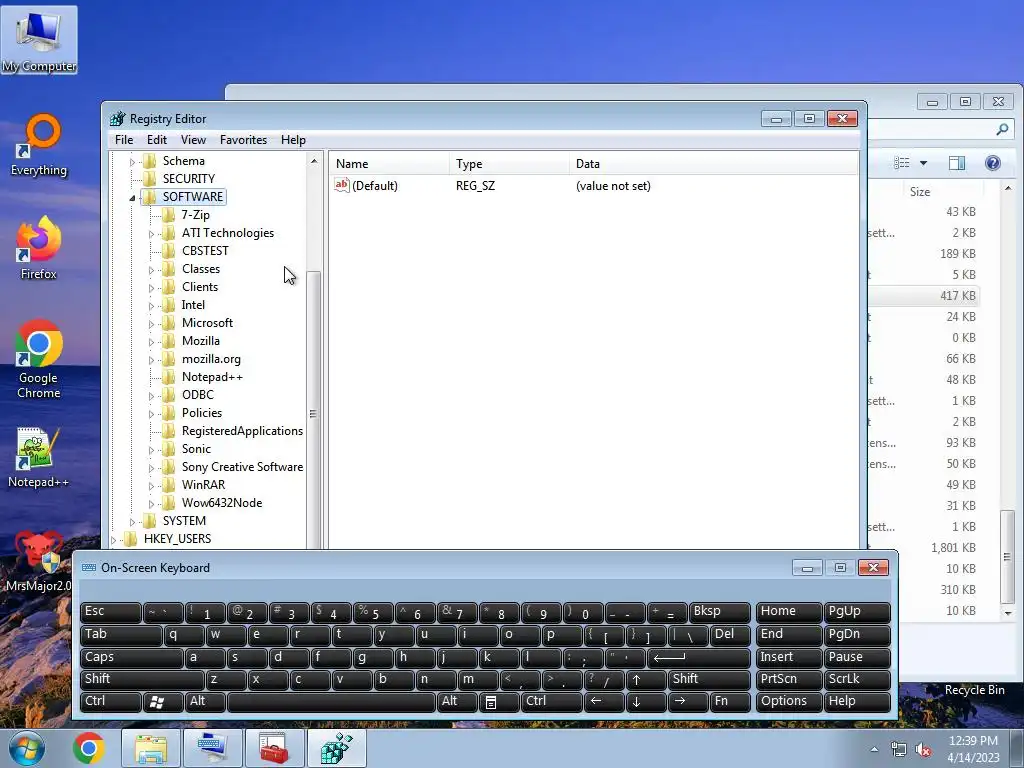This screenshot has height=768, width=1024.
Task: Click the muted volume tray icon
Action: [x=923, y=750]
